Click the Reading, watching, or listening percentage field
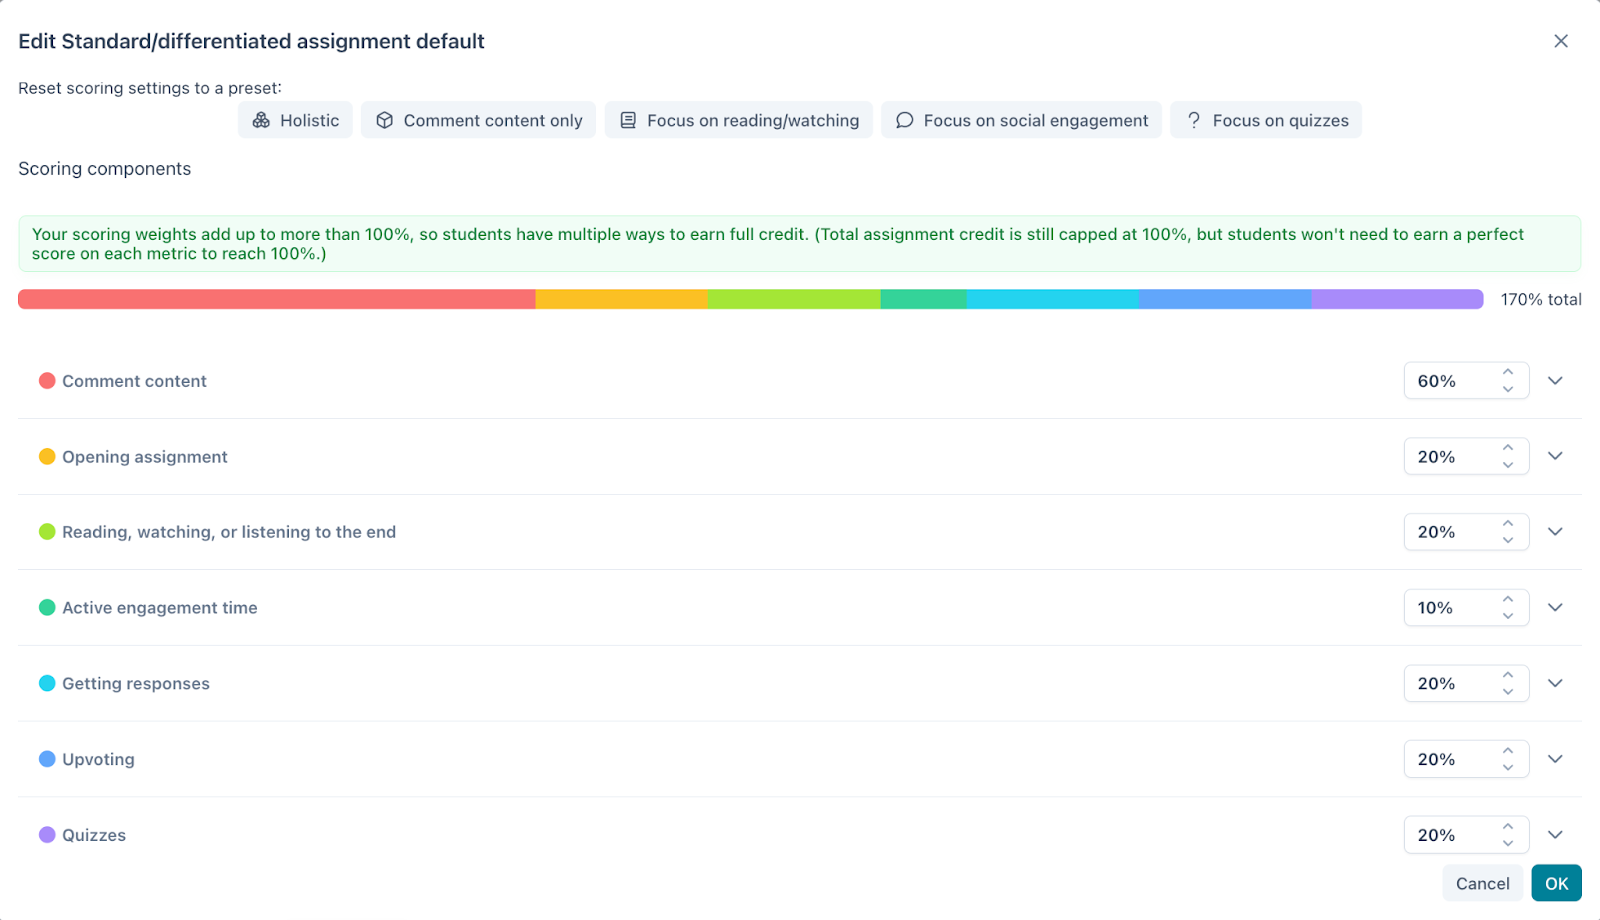 (1450, 532)
